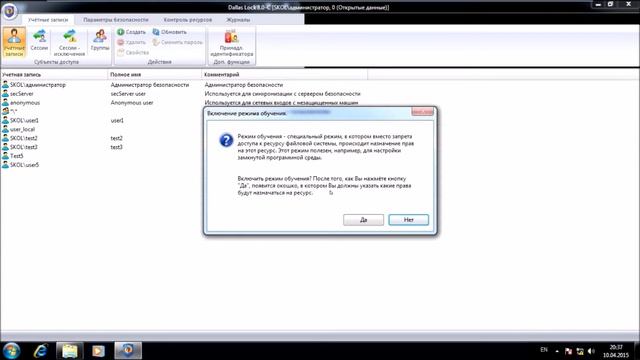640x360 pixels.
Task: Open the Группы icon
Action: 100,40
